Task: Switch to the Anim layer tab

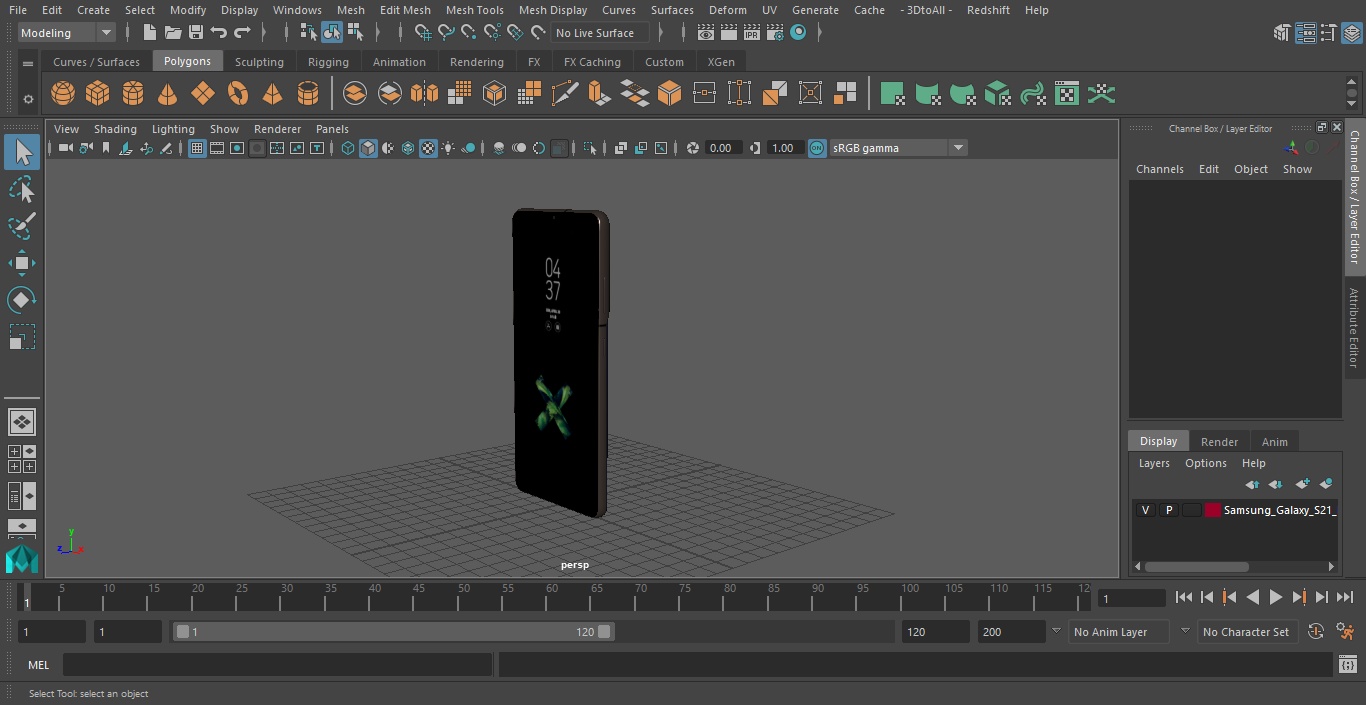Action: tap(1274, 442)
